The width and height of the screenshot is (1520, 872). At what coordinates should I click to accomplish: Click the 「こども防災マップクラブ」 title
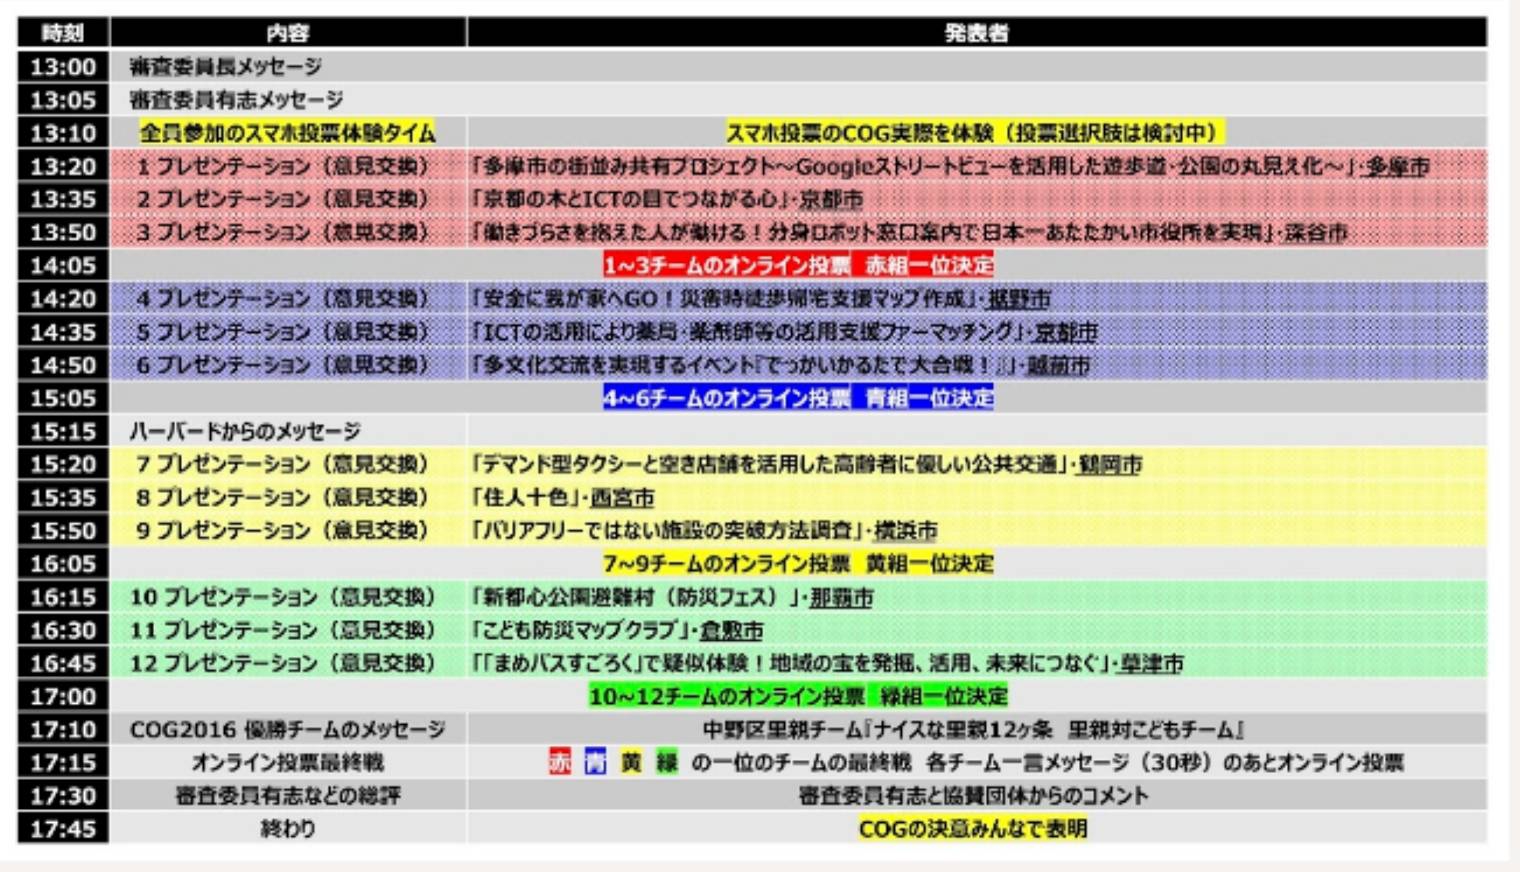click(x=581, y=630)
